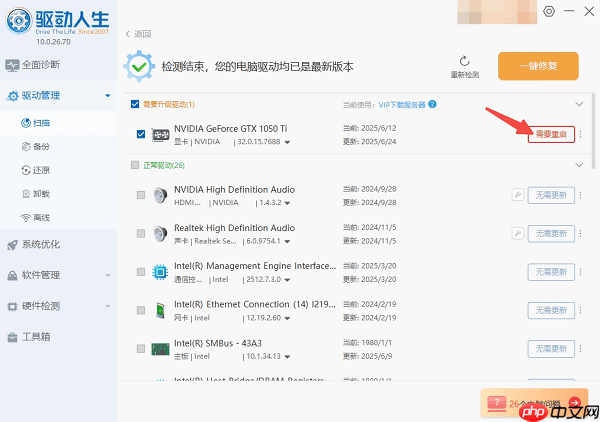This screenshot has width=600, height=422.
Task: Select 还原 sidebar item
Action: click(x=36, y=170)
